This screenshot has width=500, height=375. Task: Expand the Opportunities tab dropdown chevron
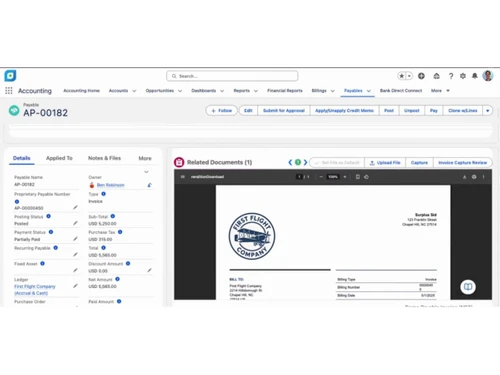180,91
